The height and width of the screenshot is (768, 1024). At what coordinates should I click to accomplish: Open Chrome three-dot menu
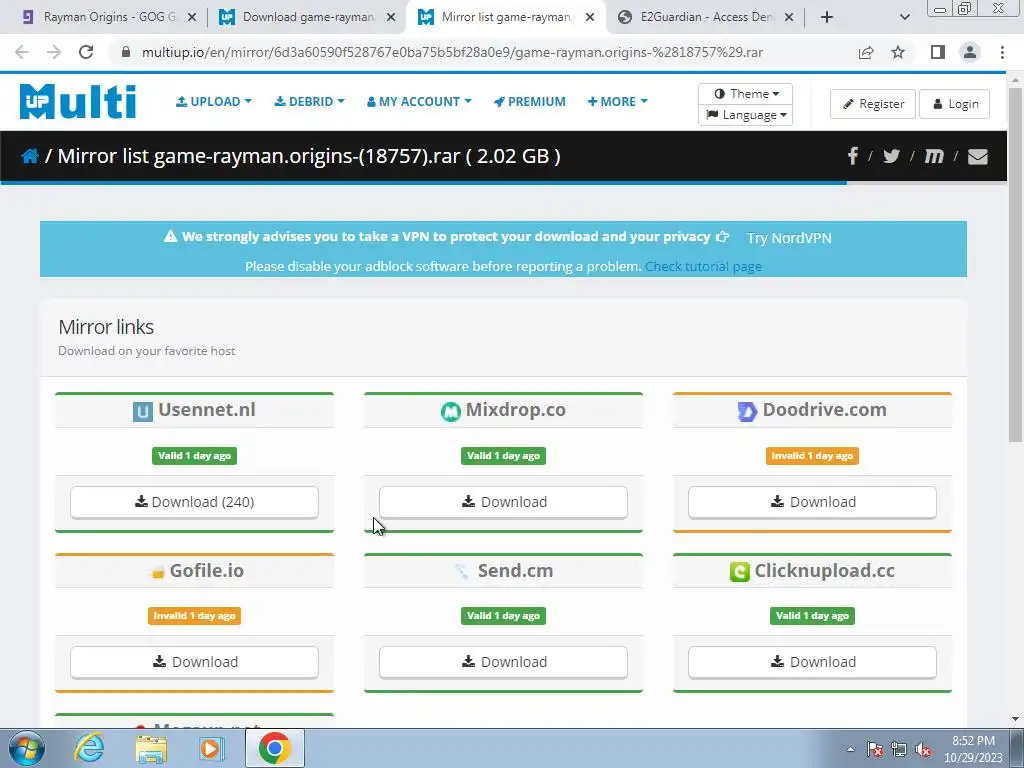1002,52
